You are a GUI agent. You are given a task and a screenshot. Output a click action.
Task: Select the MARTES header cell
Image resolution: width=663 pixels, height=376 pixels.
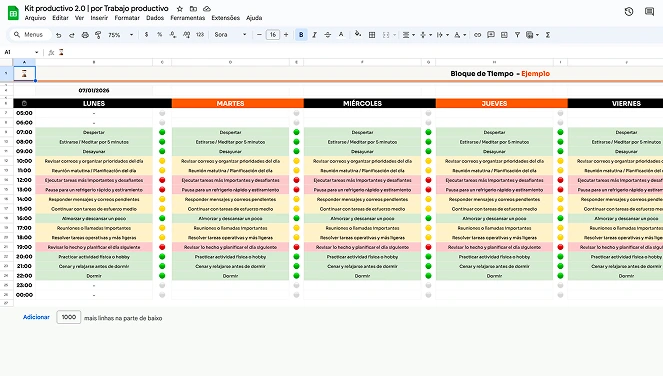[x=230, y=103]
